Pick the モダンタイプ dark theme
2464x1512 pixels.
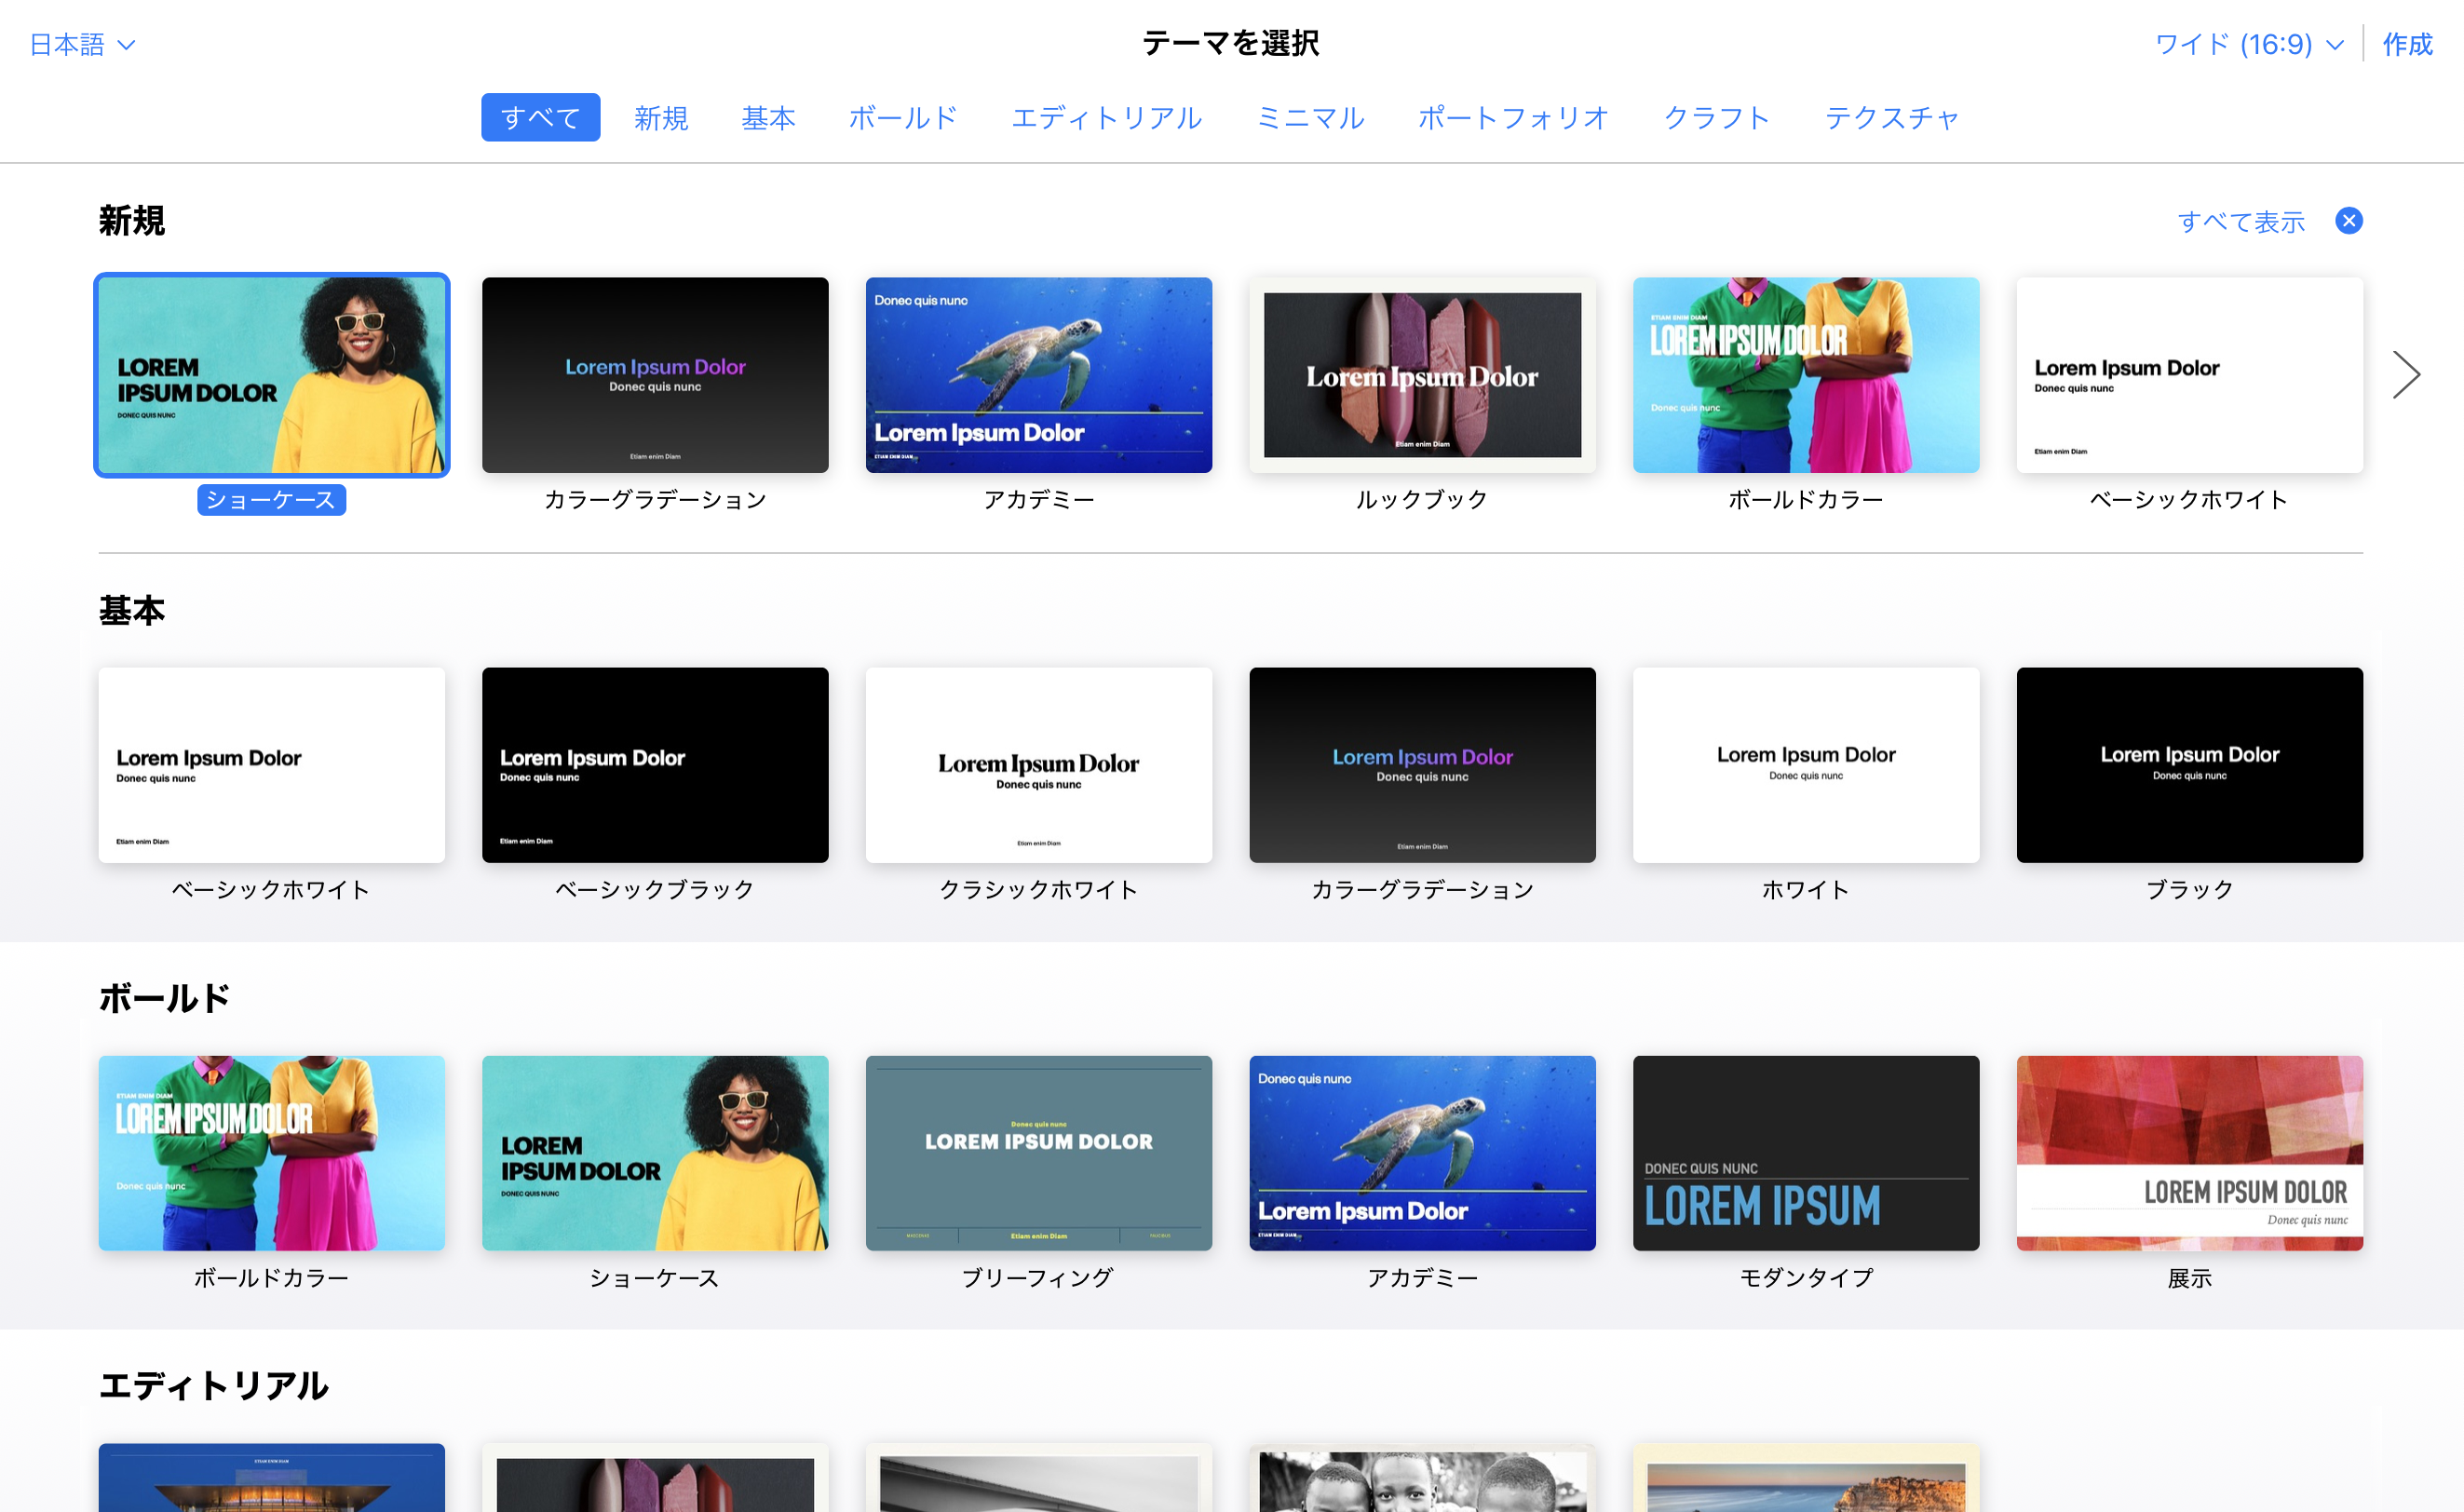tap(1805, 1153)
